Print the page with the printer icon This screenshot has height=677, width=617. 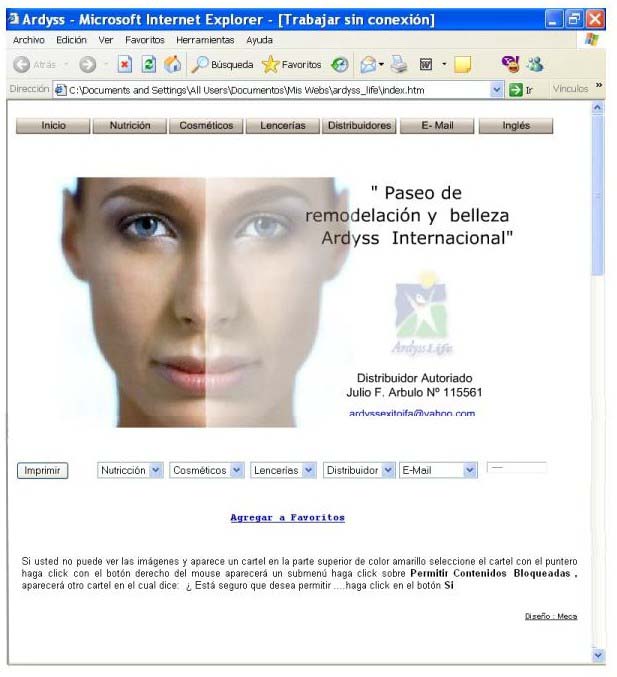(399, 65)
